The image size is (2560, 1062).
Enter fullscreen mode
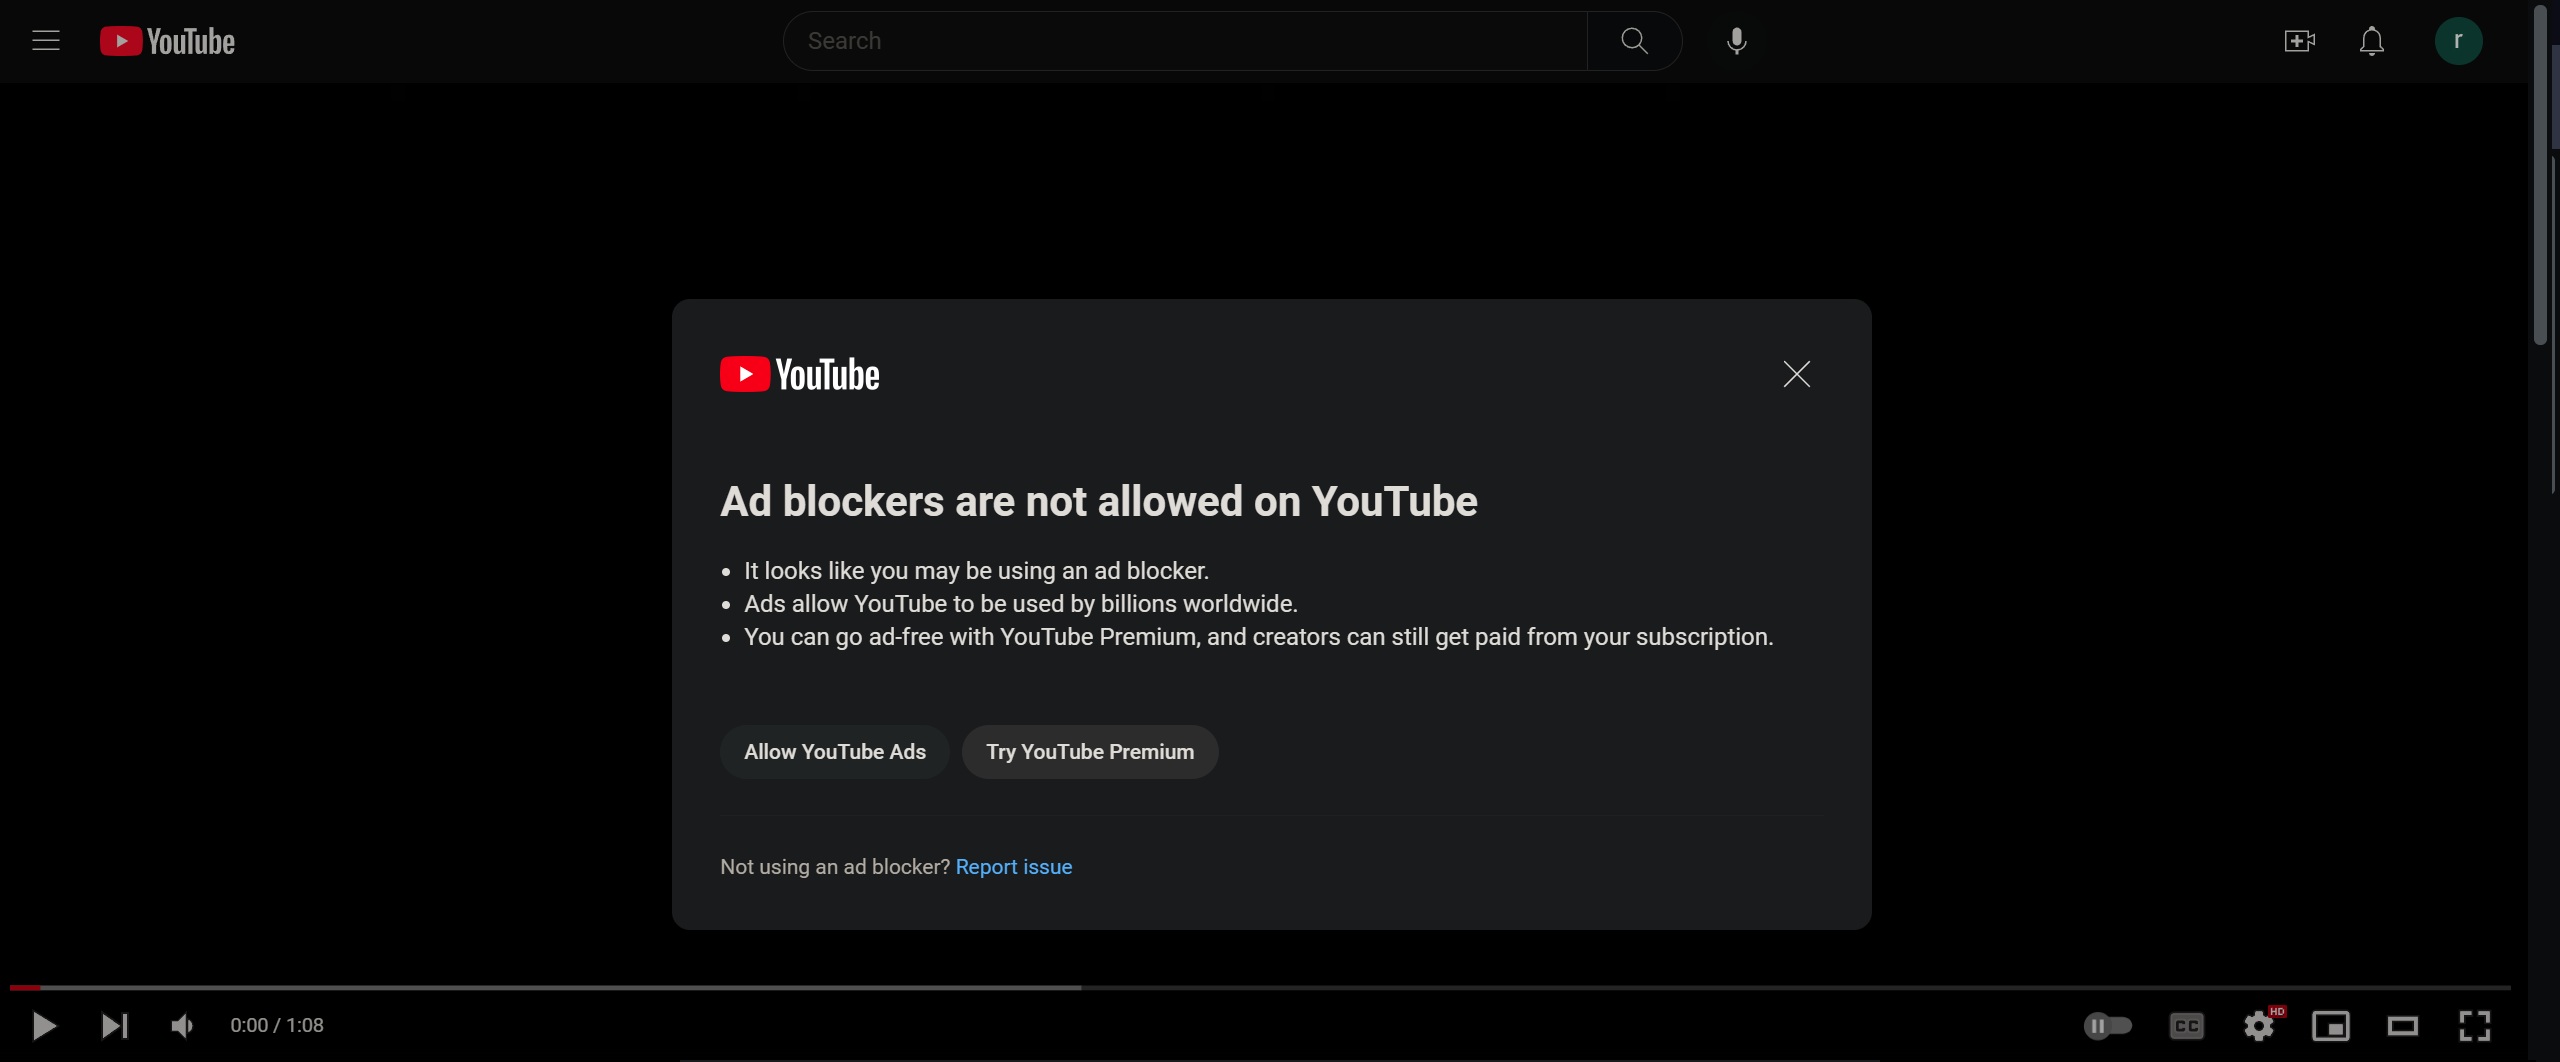pos(2475,1025)
